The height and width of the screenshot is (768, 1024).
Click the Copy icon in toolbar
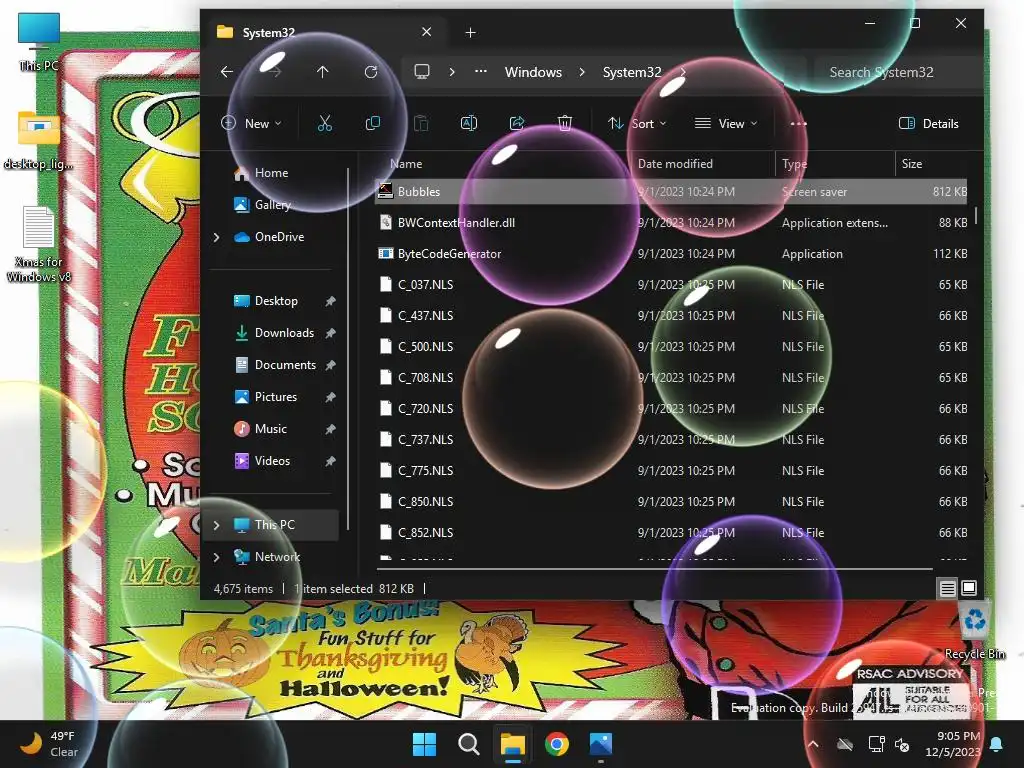pos(373,123)
